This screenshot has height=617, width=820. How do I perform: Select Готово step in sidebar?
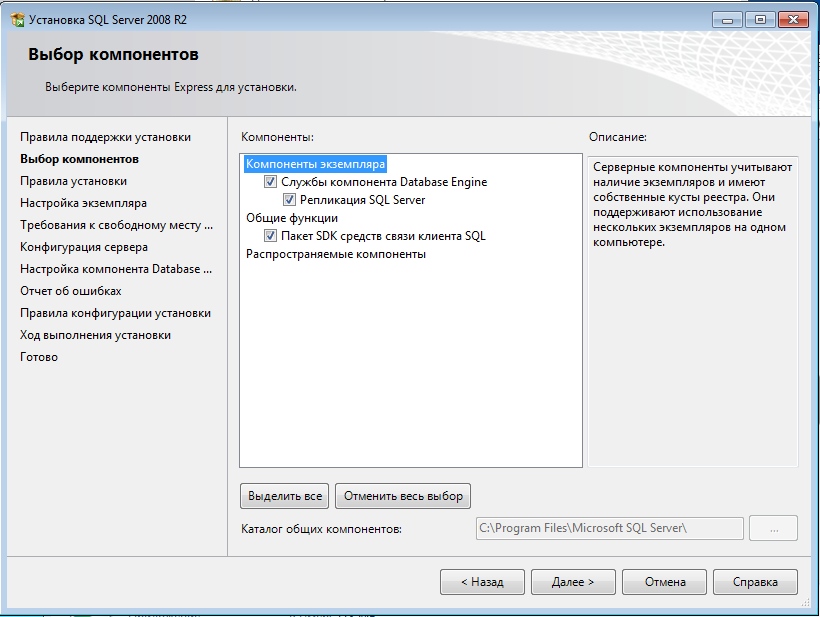tap(39, 357)
